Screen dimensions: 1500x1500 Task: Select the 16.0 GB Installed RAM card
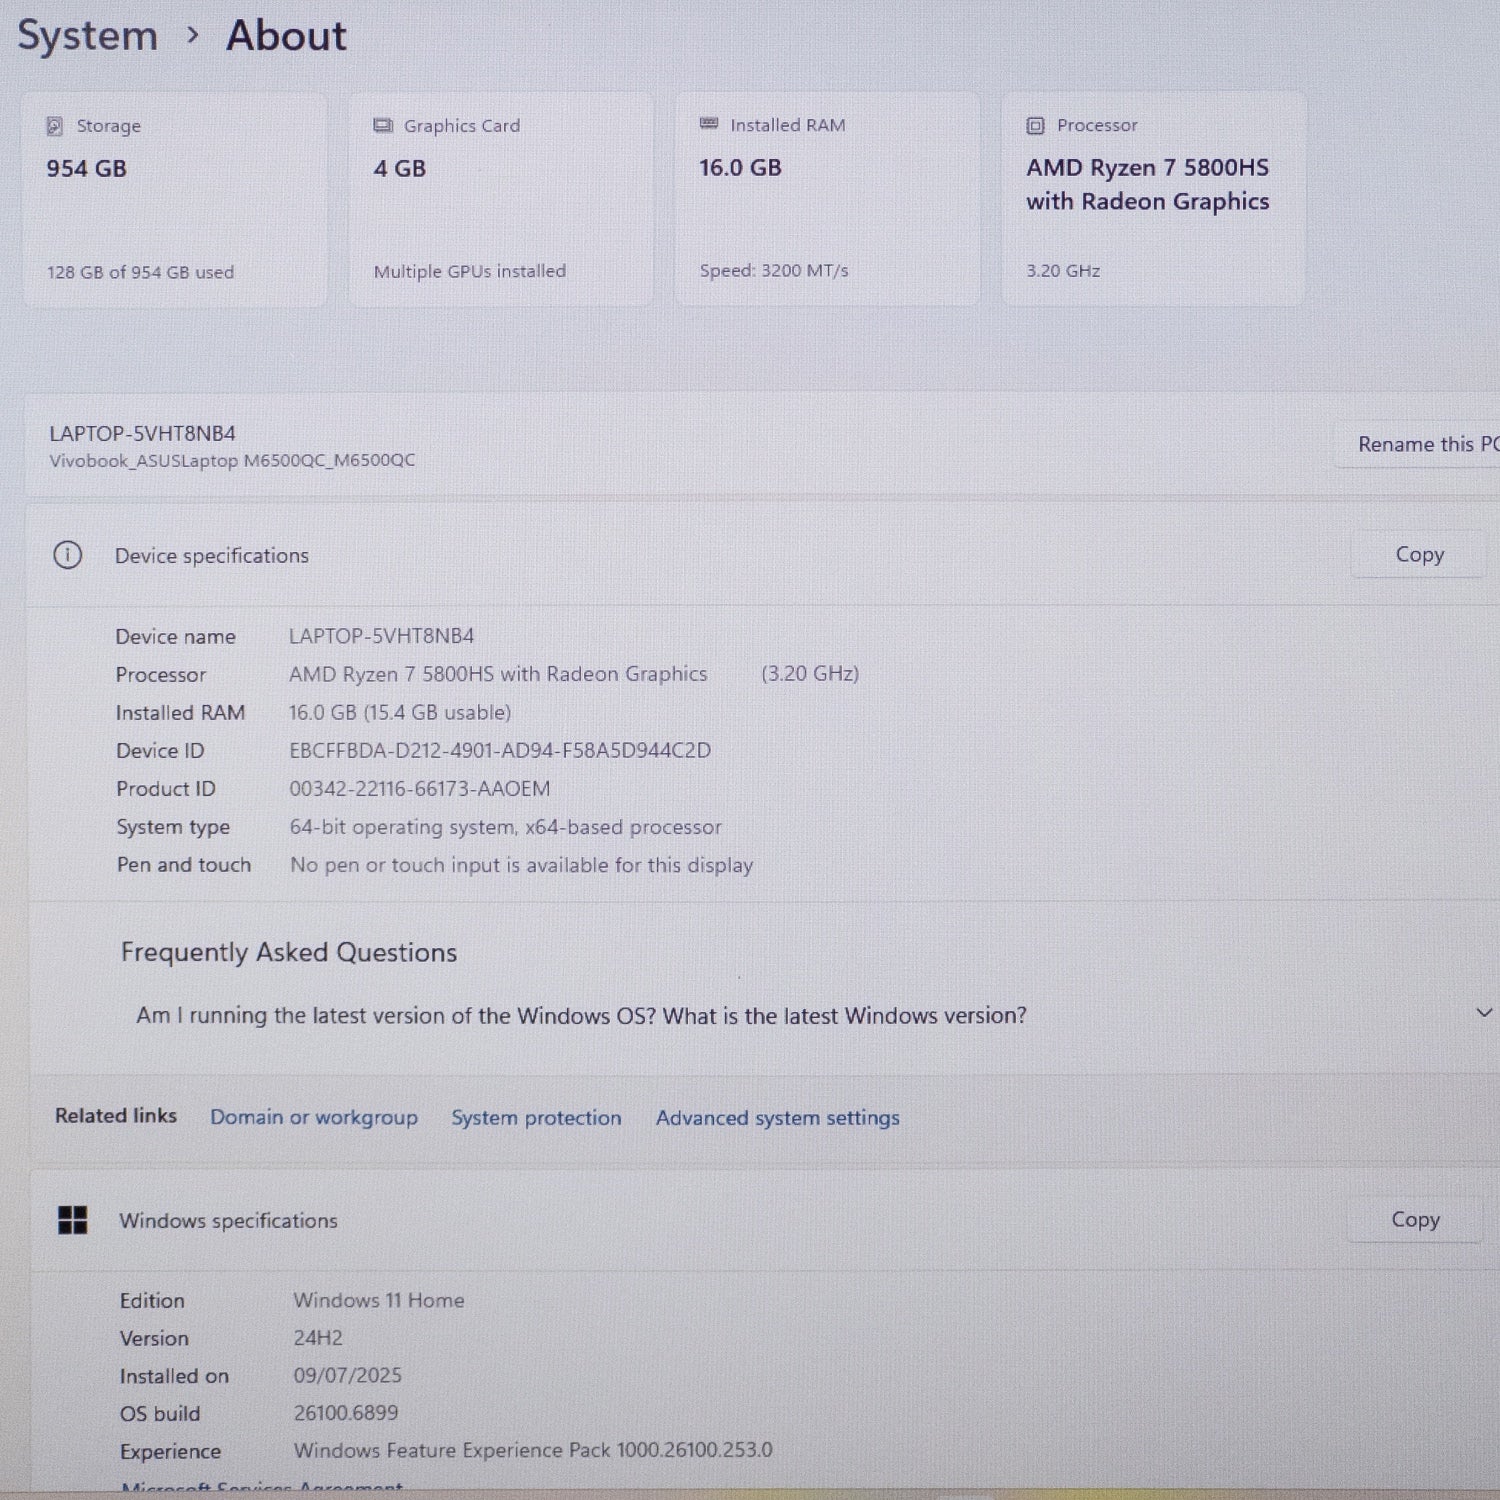(x=826, y=200)
